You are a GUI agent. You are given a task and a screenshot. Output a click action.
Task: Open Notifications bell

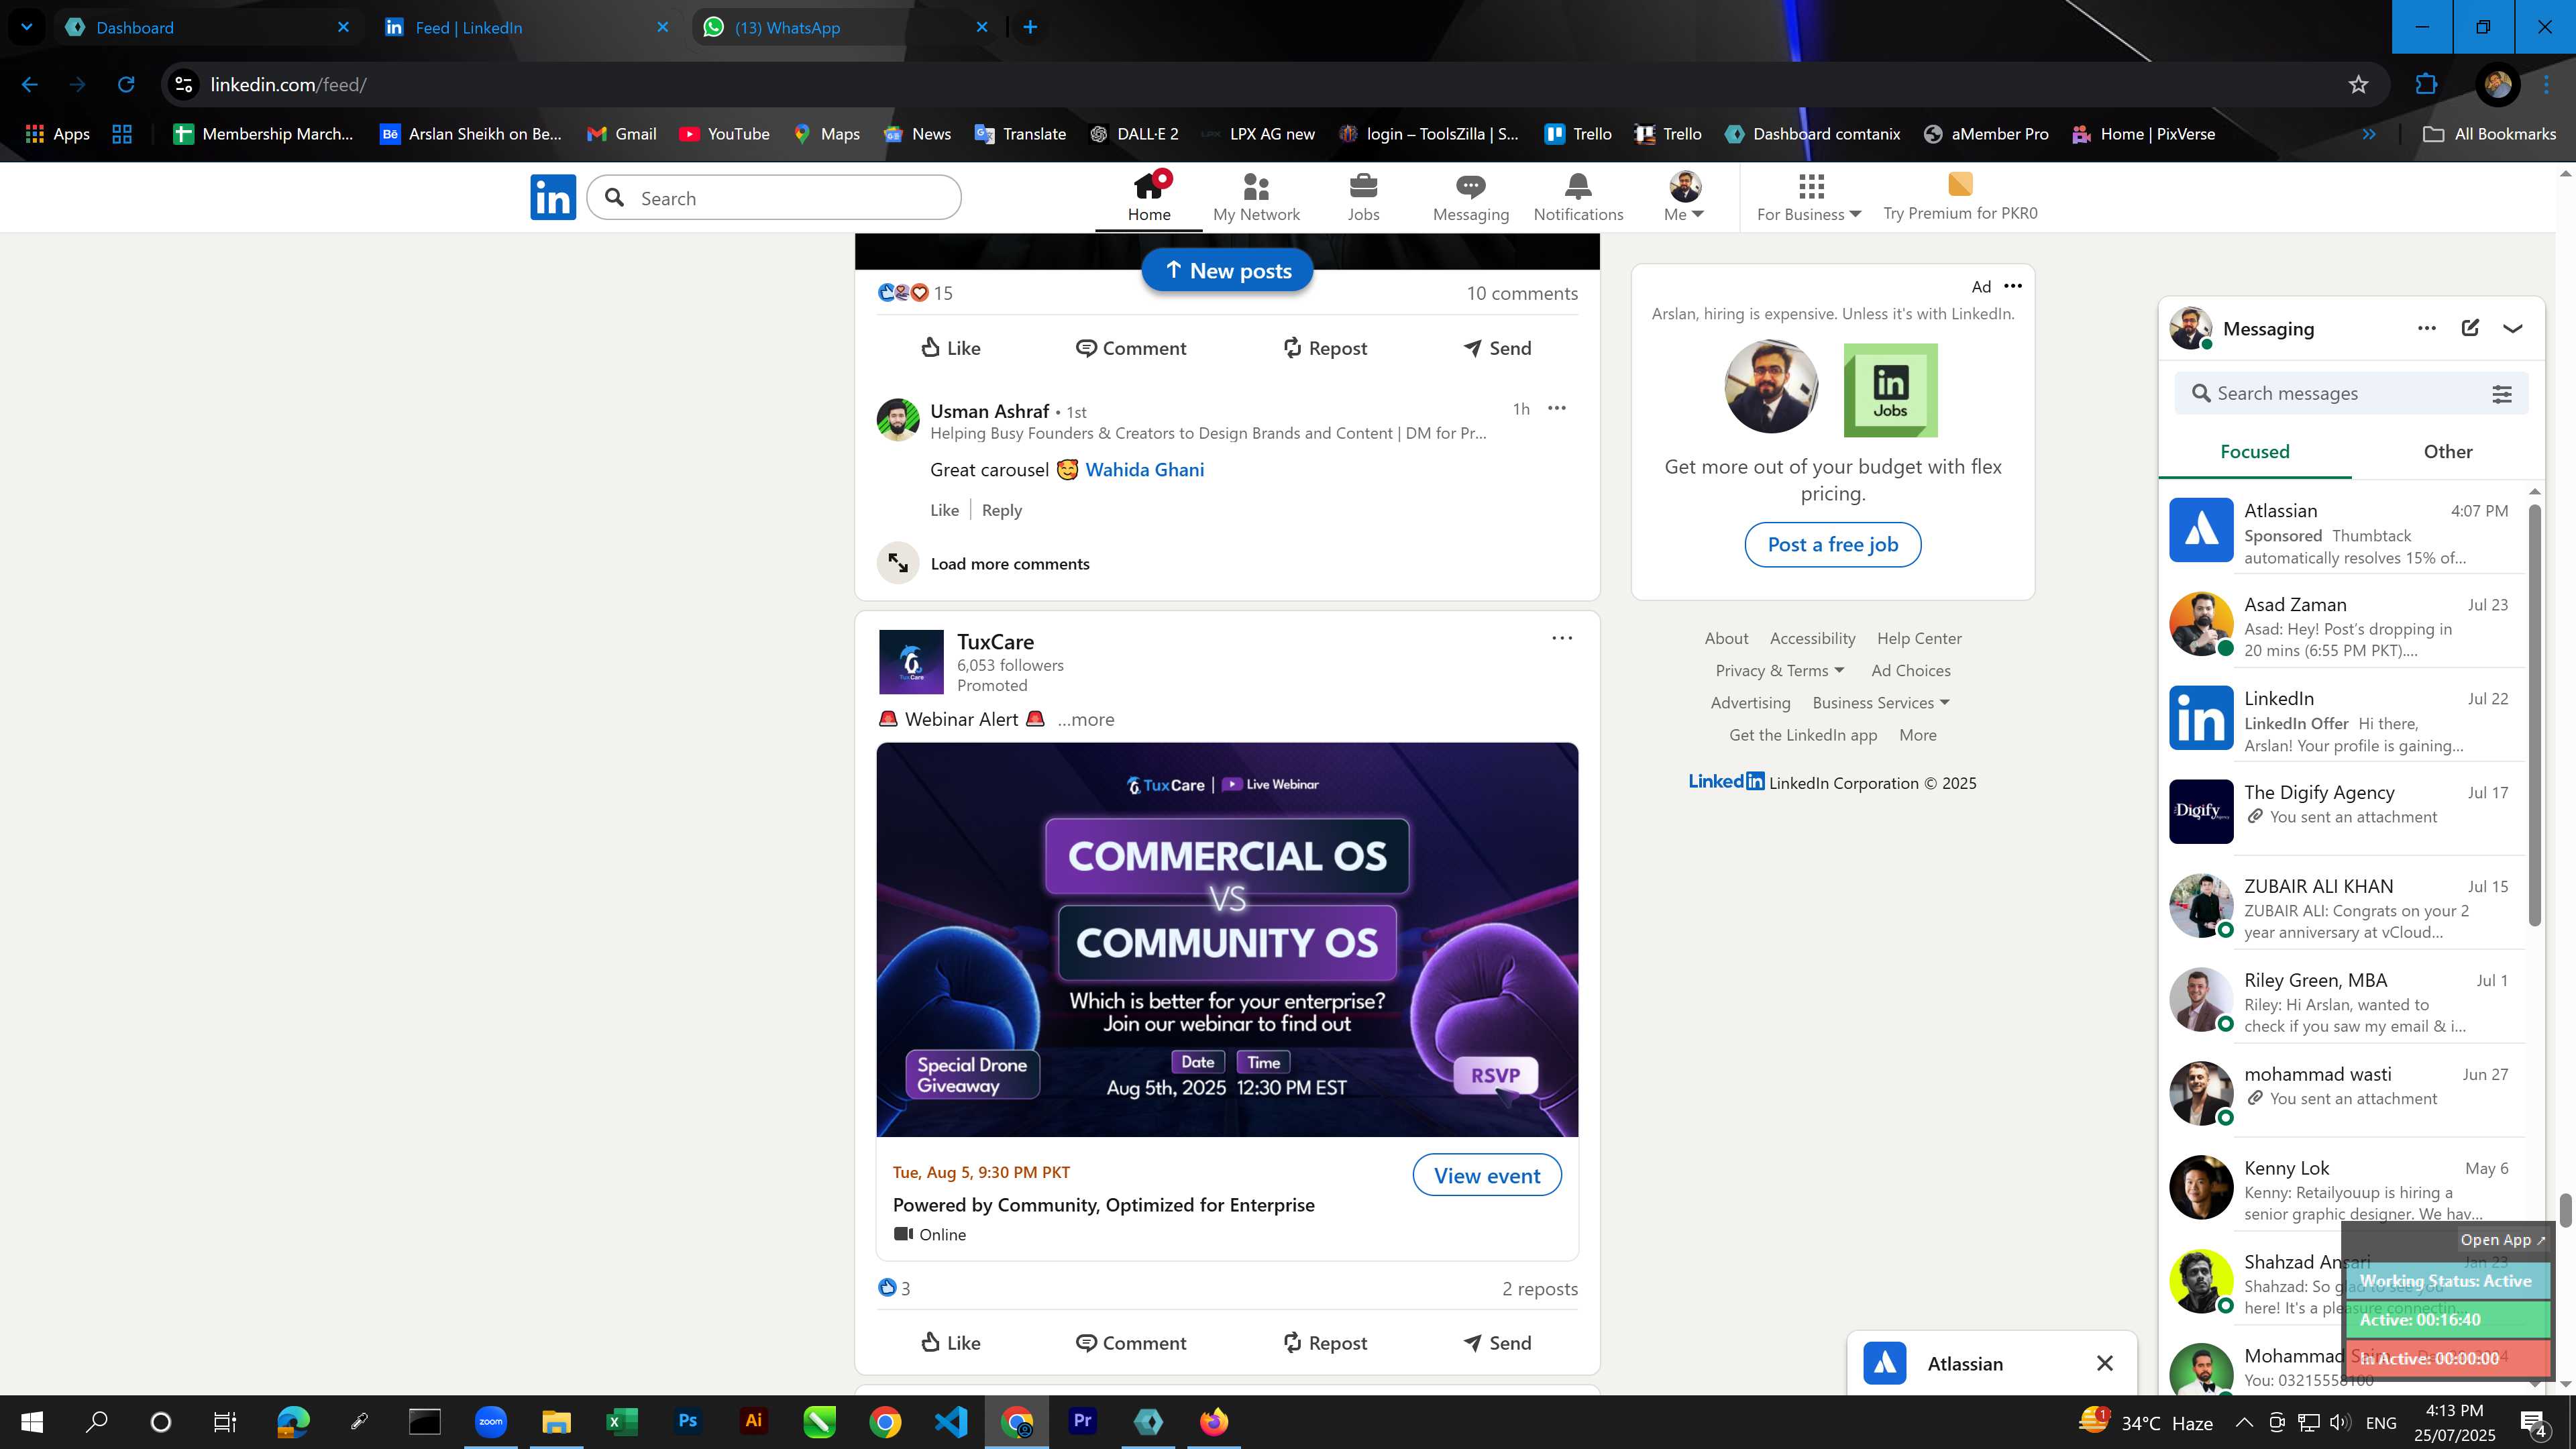[x=1578, y=197]
